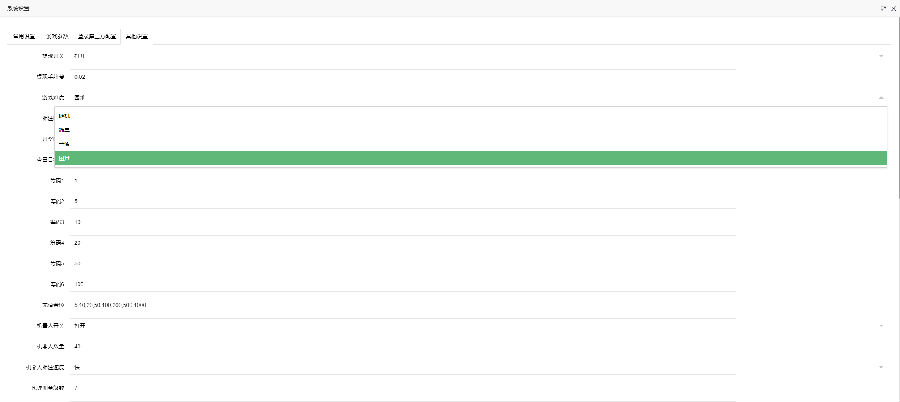The image size is (900, 402).
Task: Expand the dropdown just above the 7 field
Action: [478, 367]
